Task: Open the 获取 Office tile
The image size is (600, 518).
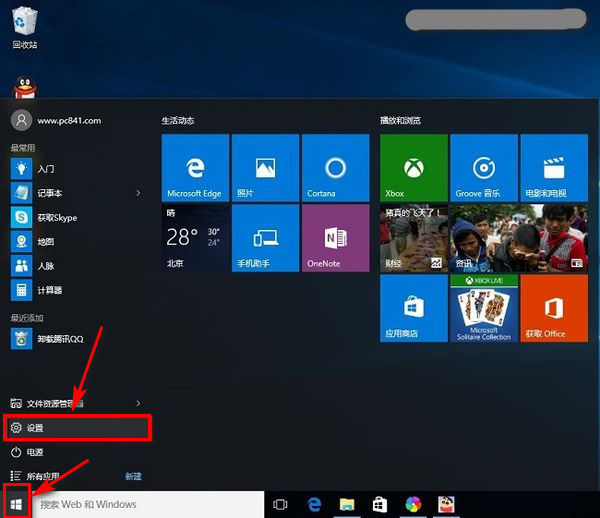Action: [554, 308]
